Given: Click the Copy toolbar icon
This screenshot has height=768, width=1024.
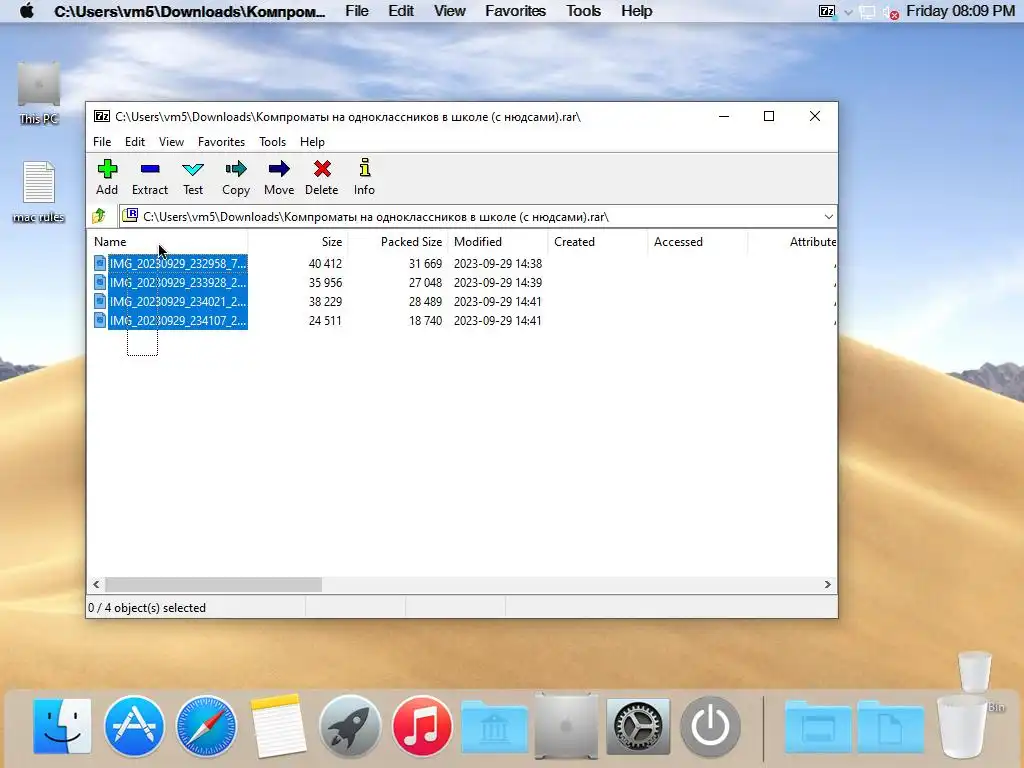Looking at the screenshot, I should tap(236, 169).
